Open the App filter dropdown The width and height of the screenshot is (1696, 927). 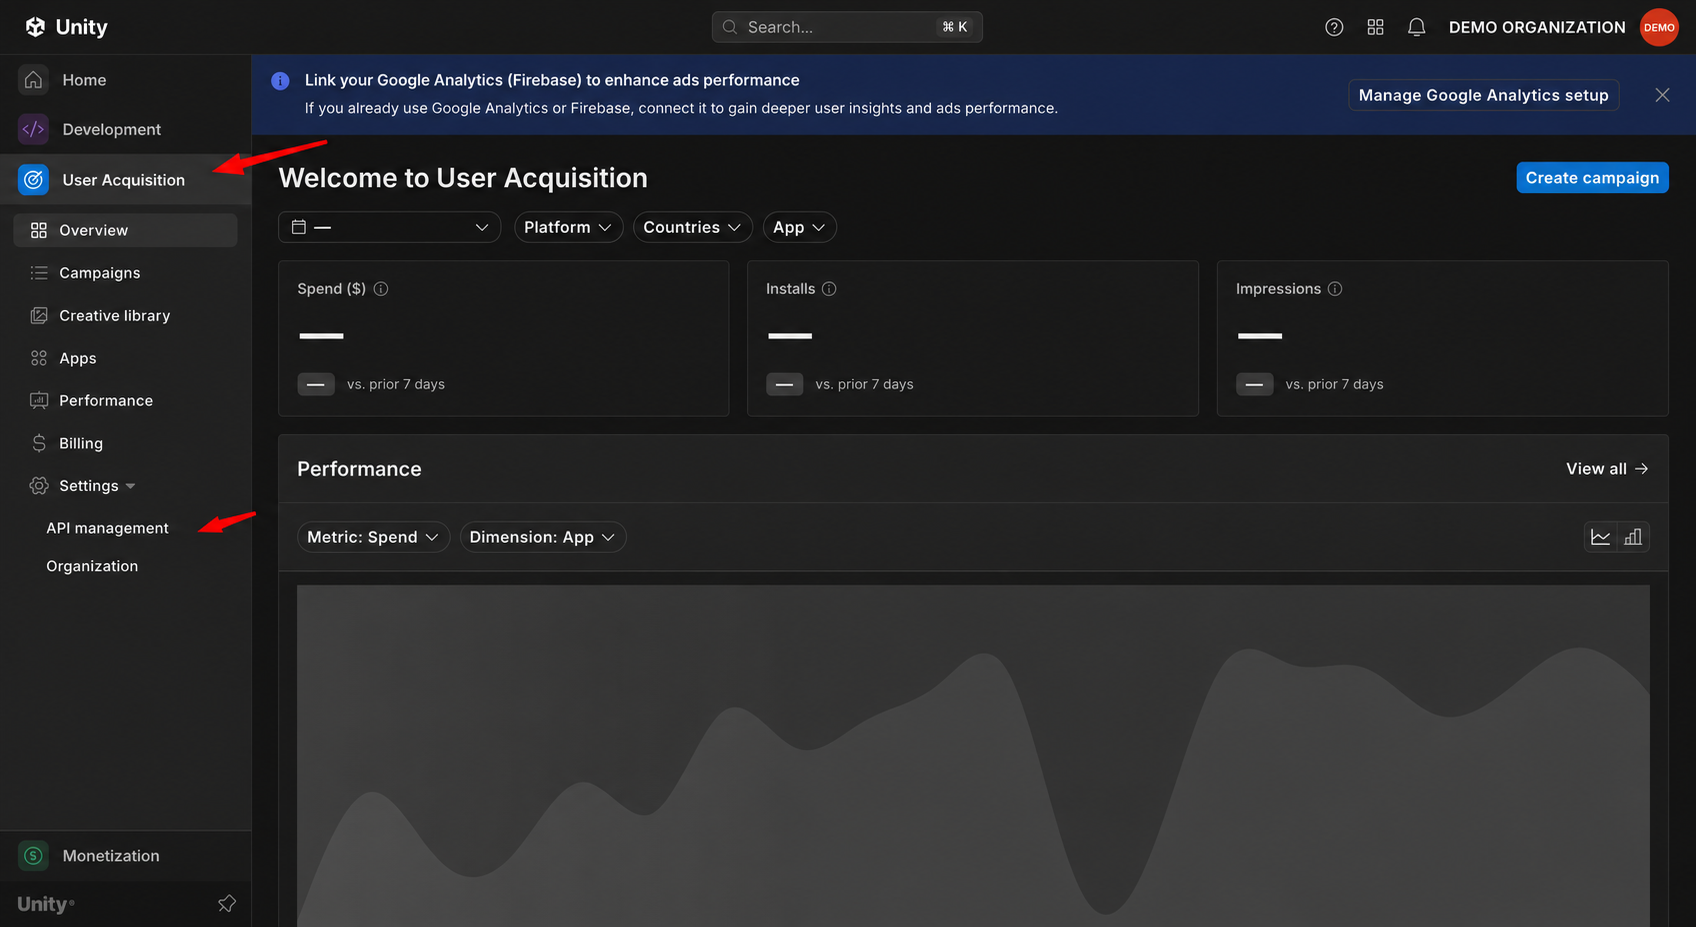pyautogui.click(x=799, y=227)
